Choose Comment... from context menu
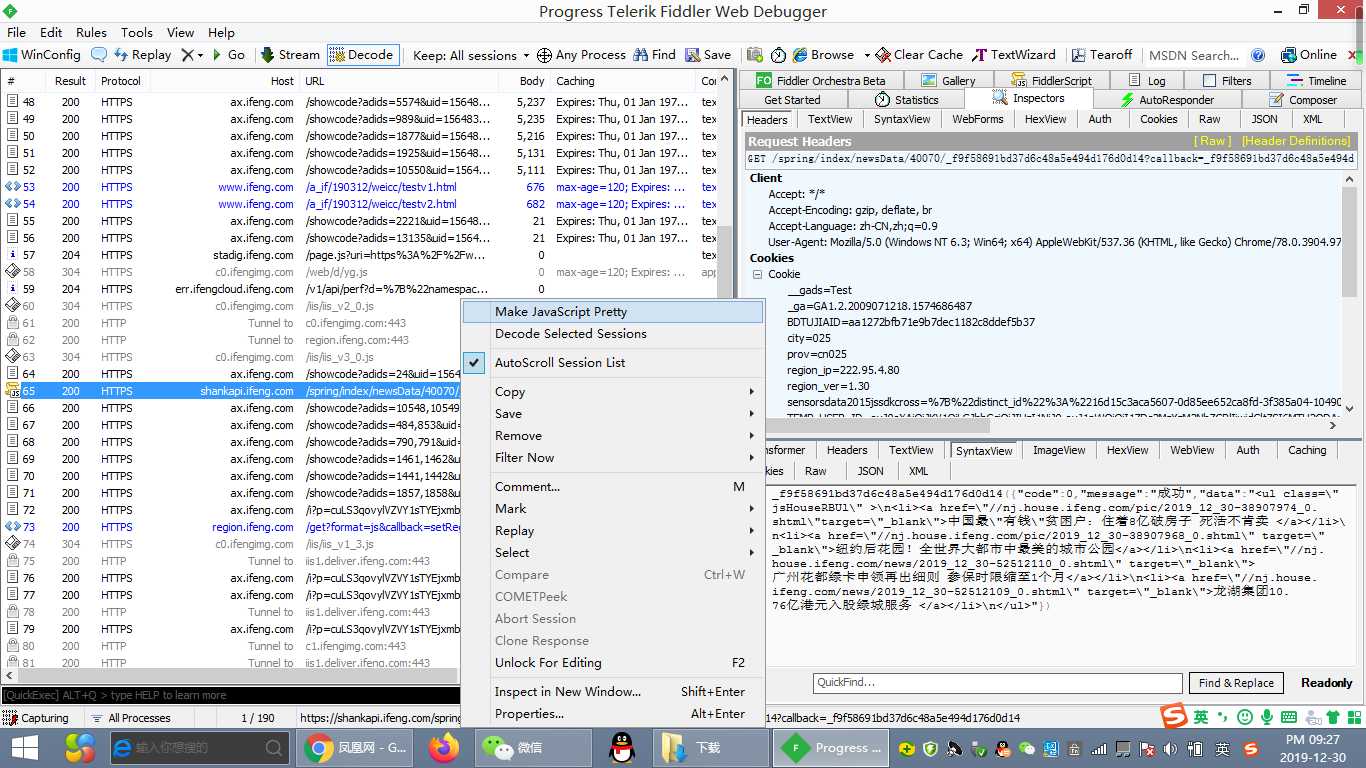This screenshot has width=1366, height=768. [612, 487]
